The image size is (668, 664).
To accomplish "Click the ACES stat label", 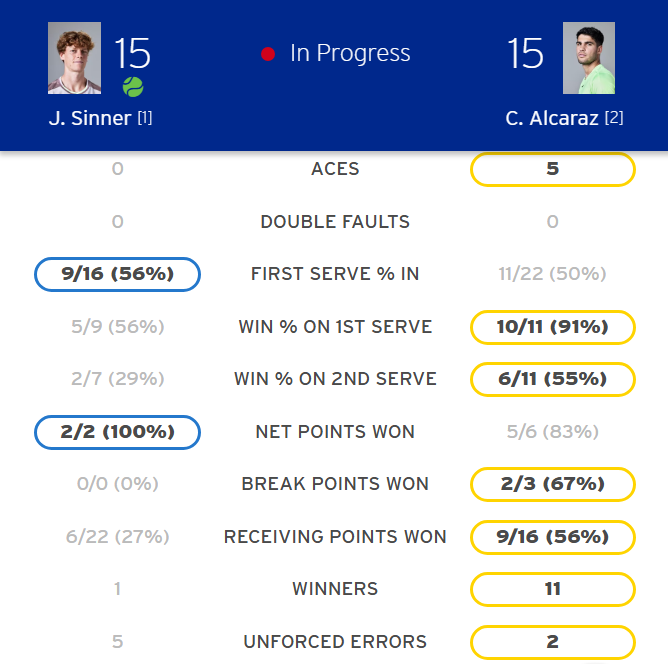I will (x=335, y=169).
